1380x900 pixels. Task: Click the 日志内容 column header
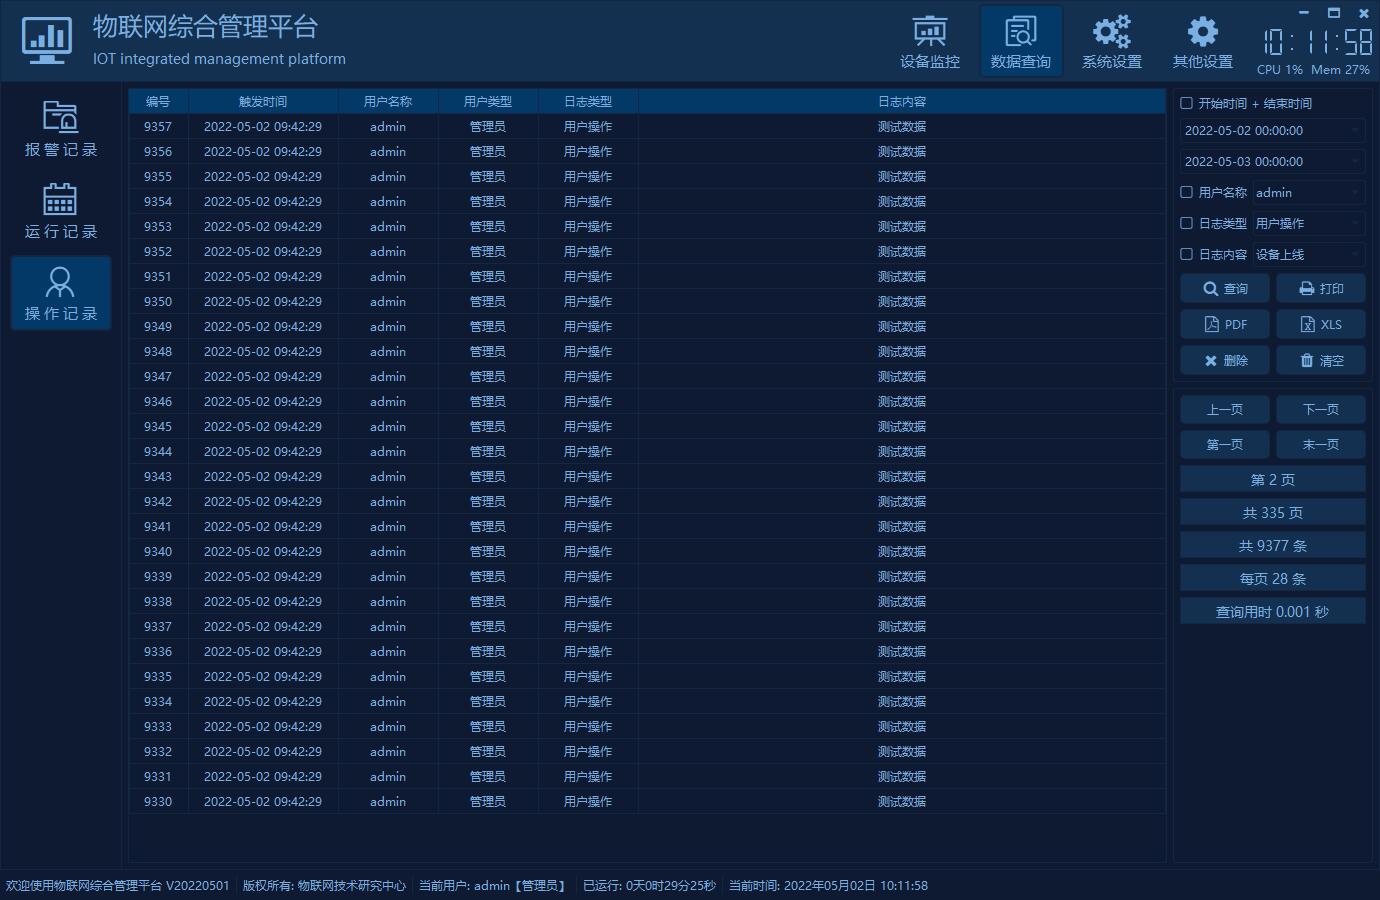(x=901, y=102)
